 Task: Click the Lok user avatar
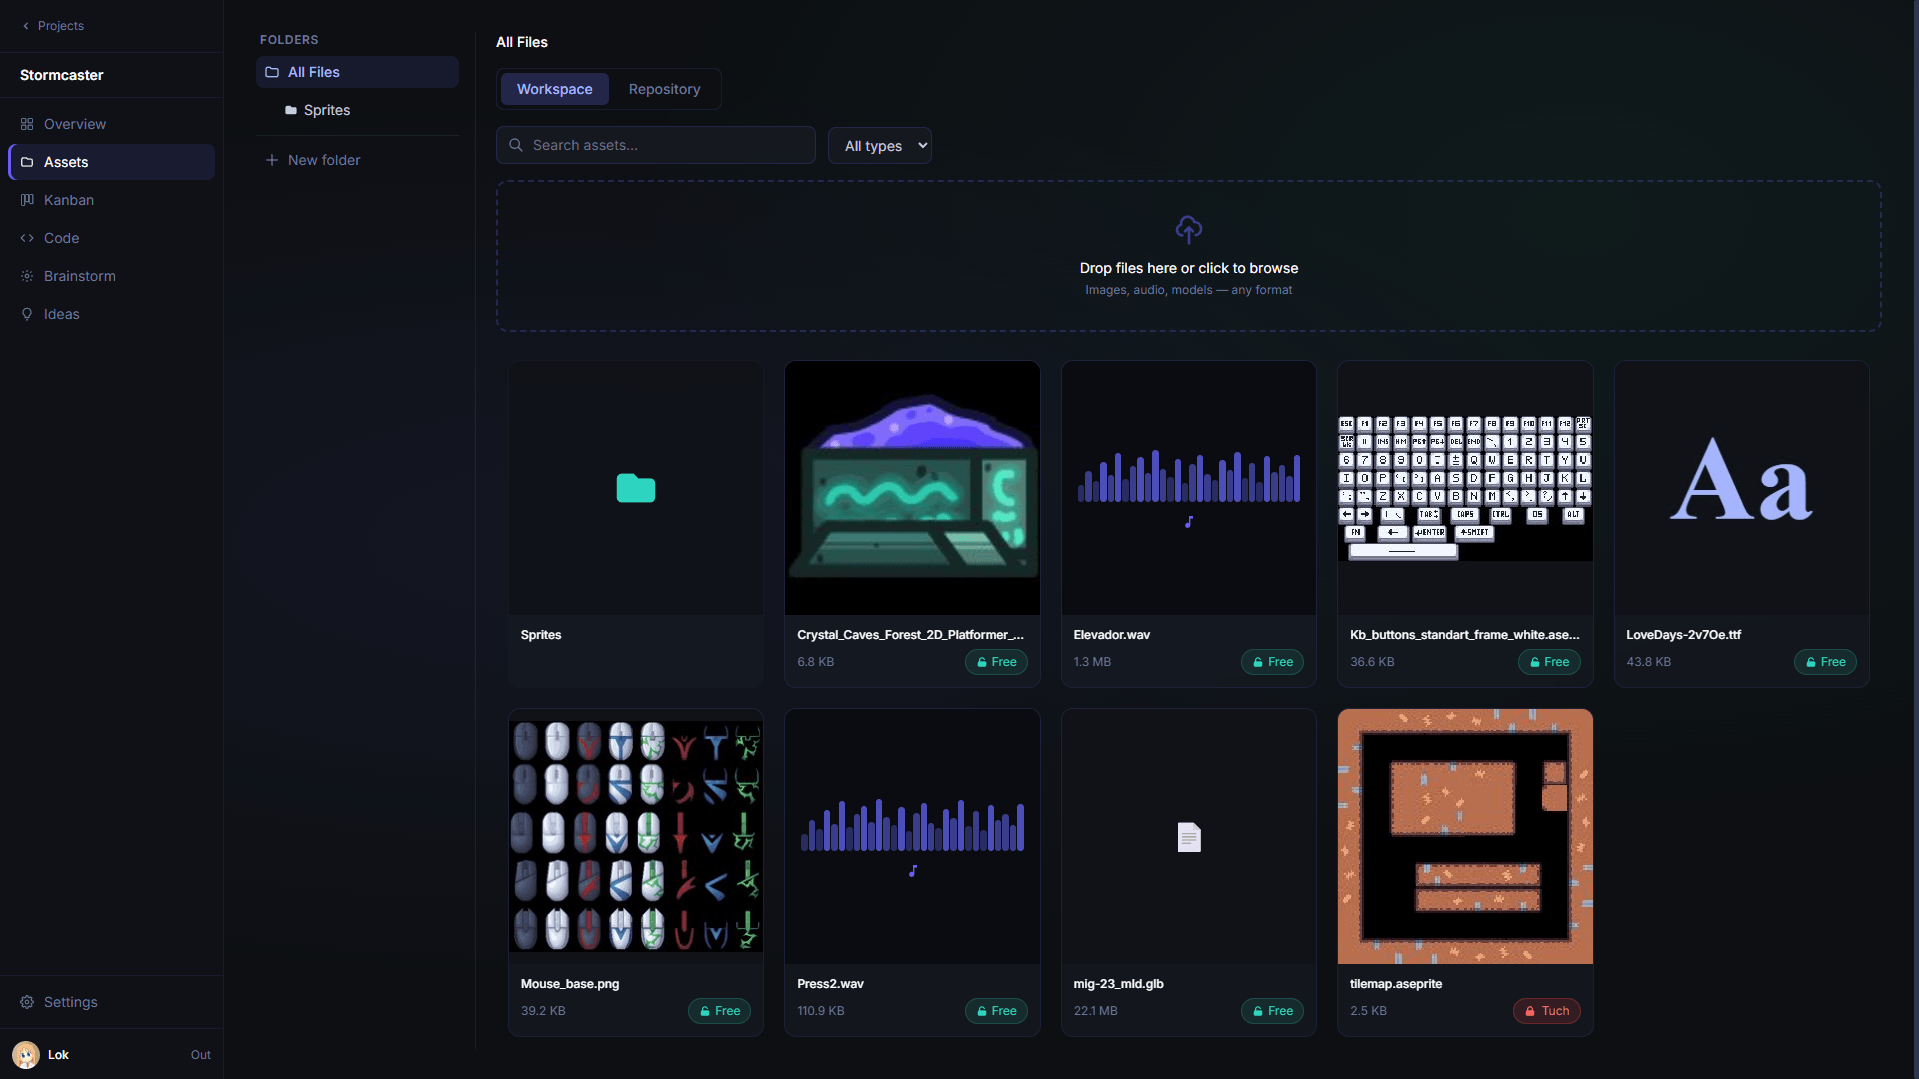click(26, 1055)
